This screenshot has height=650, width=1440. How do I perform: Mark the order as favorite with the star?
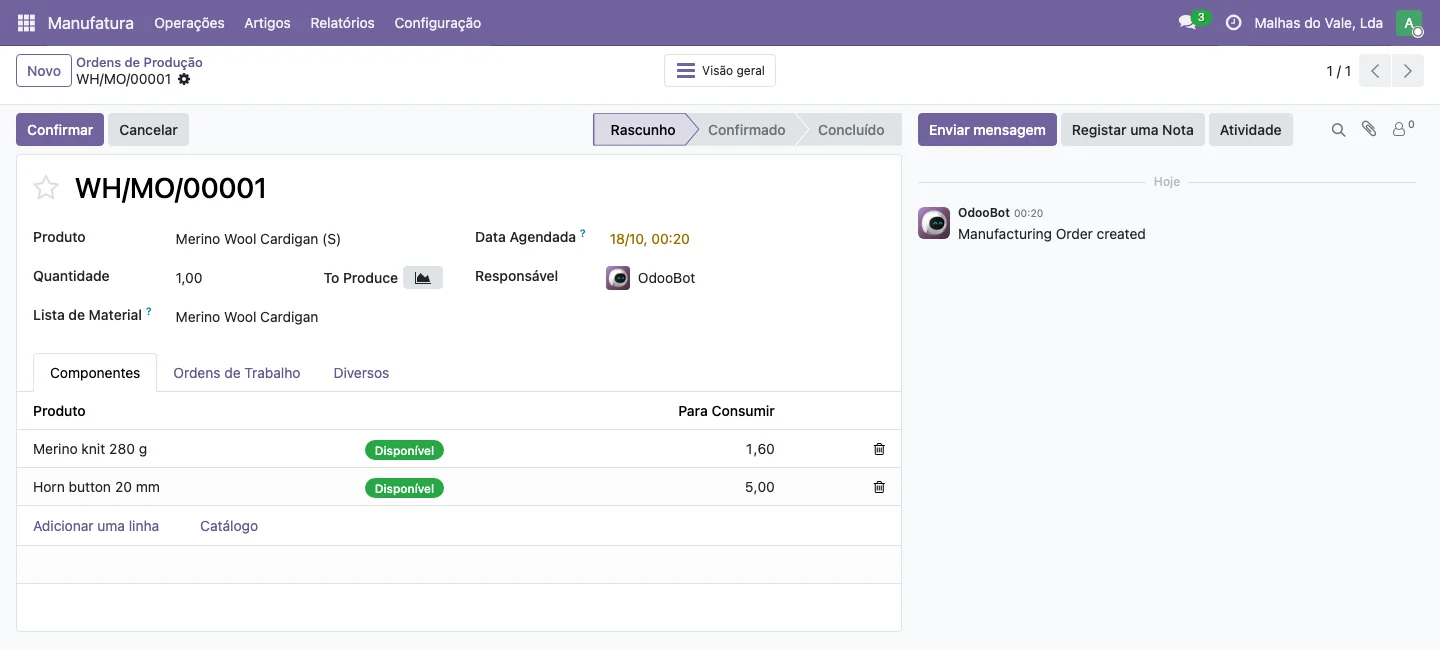(46, 188)
